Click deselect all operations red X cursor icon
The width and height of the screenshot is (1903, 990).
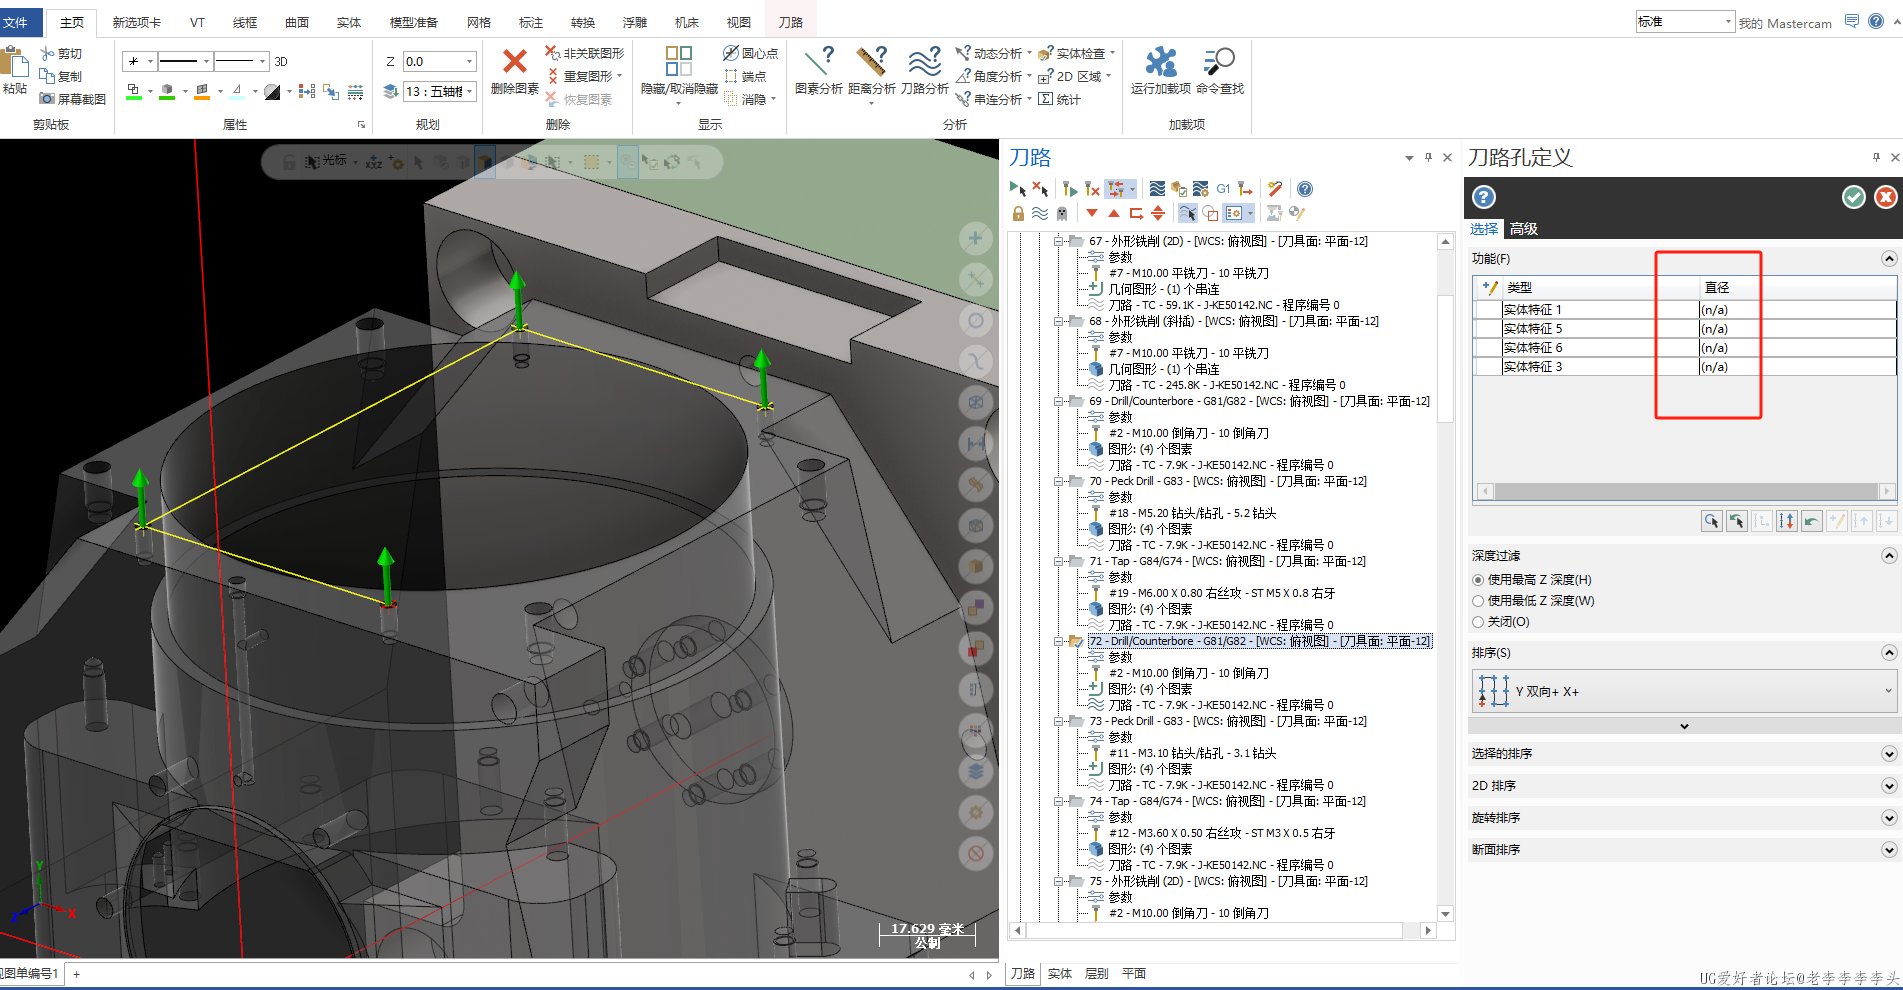(x=1041, y=188)
